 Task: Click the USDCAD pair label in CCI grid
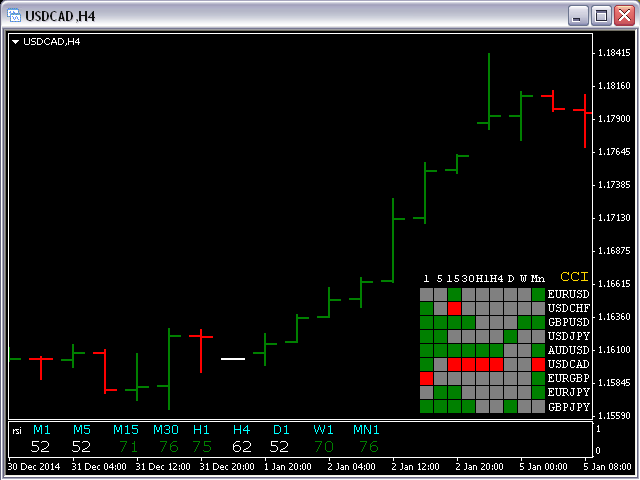tap(569, 364)
